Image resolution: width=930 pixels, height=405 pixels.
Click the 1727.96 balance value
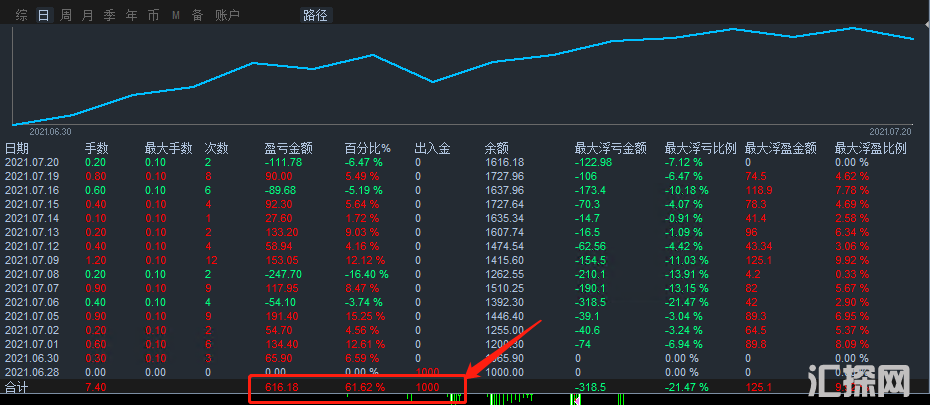[x=504, y=176]
